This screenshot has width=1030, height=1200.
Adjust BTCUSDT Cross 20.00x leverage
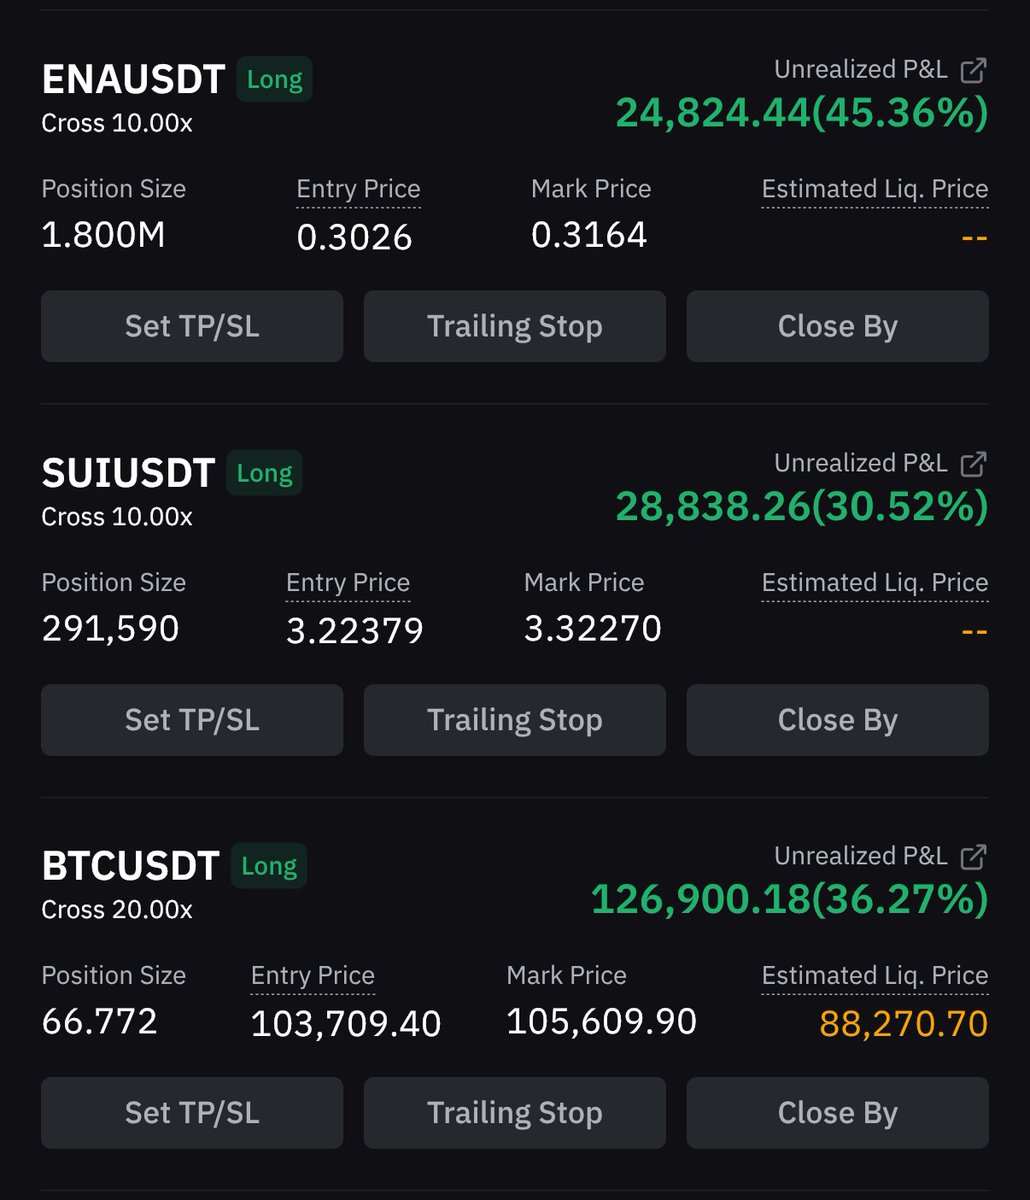click(117, 910)
